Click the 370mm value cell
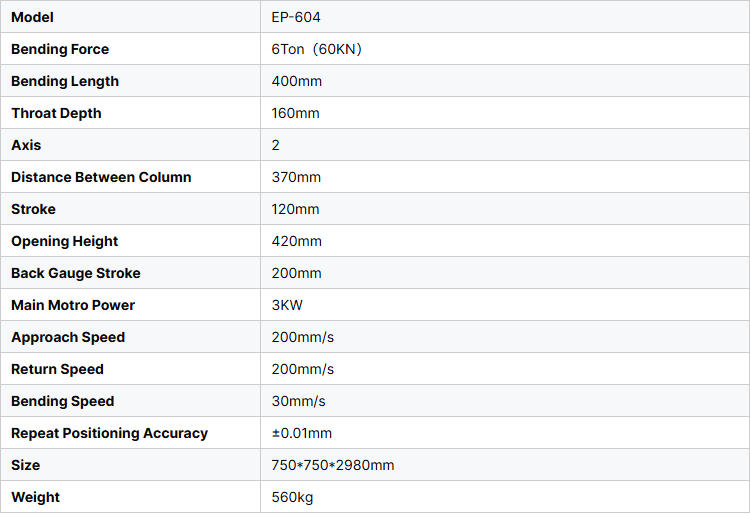Screen dimensions: 750x515 tap(296, 177)
